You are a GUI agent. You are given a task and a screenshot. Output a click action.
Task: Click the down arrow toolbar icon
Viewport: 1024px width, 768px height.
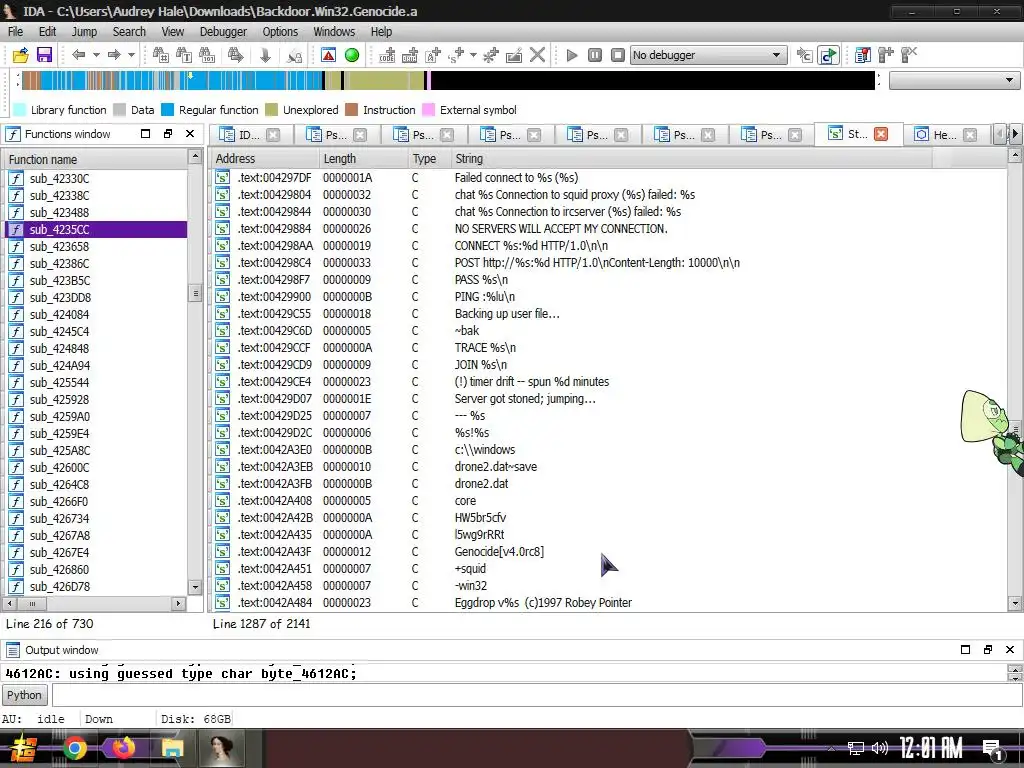click(265, 55)
